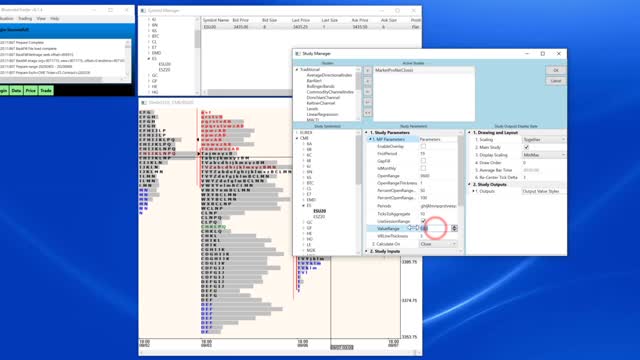Toggle the EnableOverlay checkbox
The image size is (640, 360).
click(423, 146)
